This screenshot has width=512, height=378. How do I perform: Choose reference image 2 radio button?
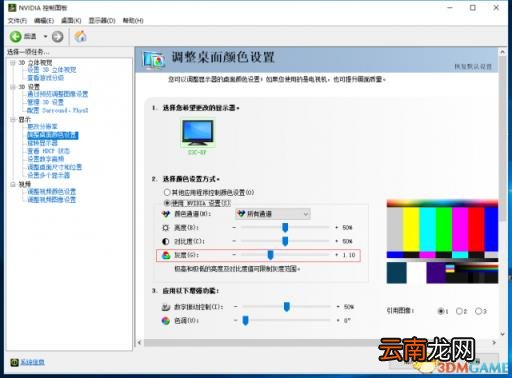click(459, 311)
